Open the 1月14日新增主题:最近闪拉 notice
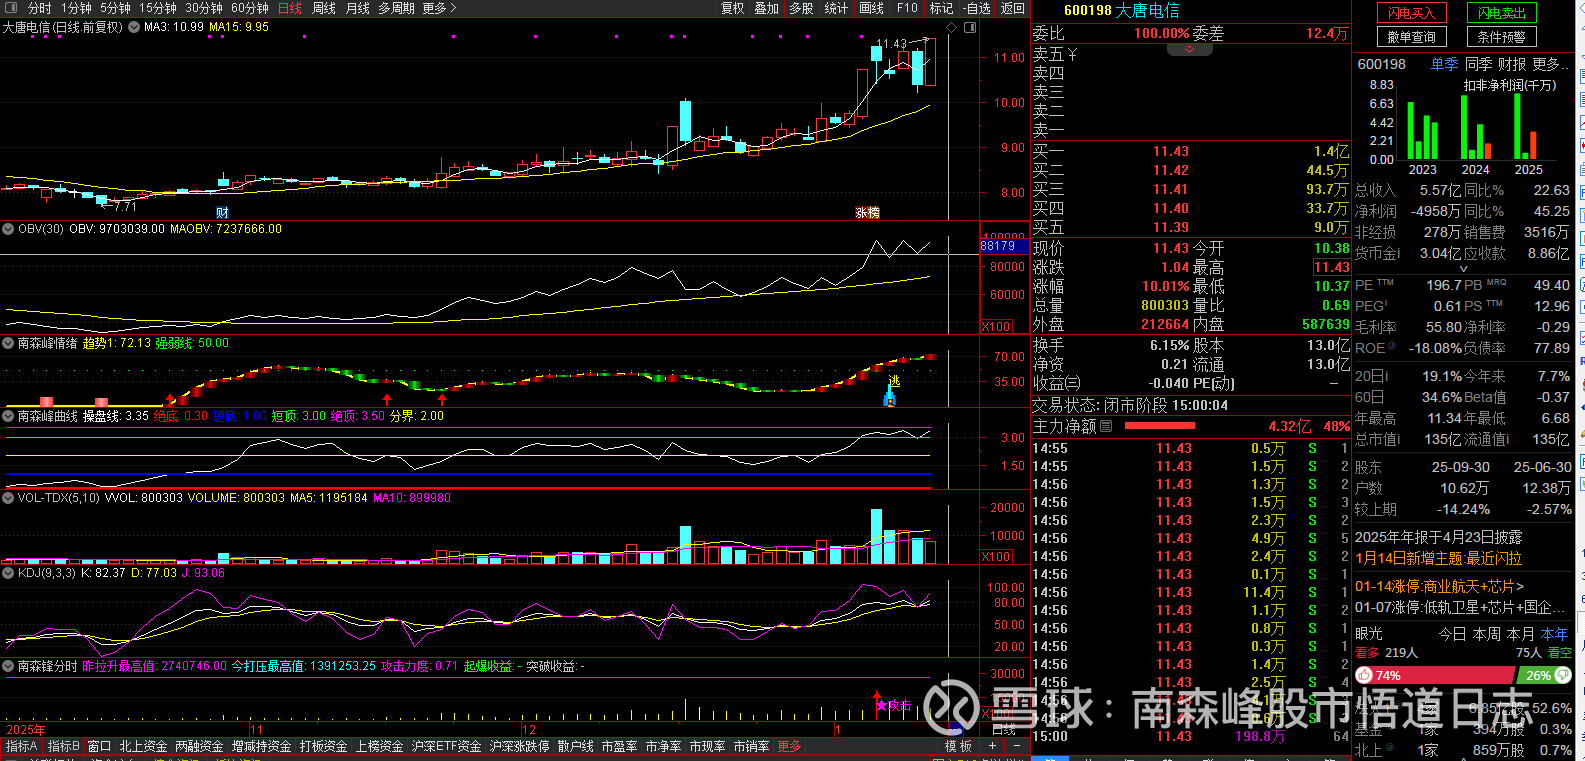1585x761 pixels. (x=1438, y=558)
